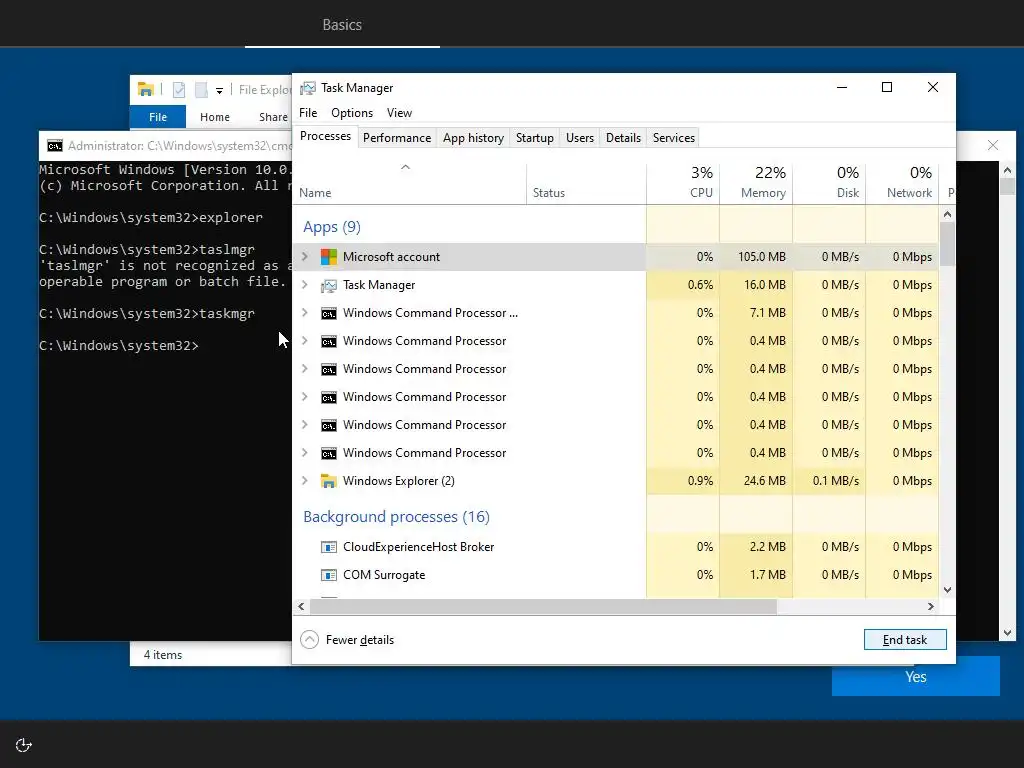Screen dimensions: 1024x768
Task: Switch to the Startup tab
Action: click(535, 138)
